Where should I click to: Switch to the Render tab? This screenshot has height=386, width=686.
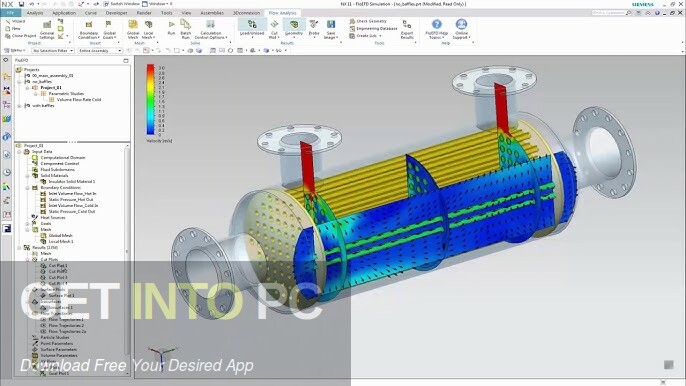144,13
